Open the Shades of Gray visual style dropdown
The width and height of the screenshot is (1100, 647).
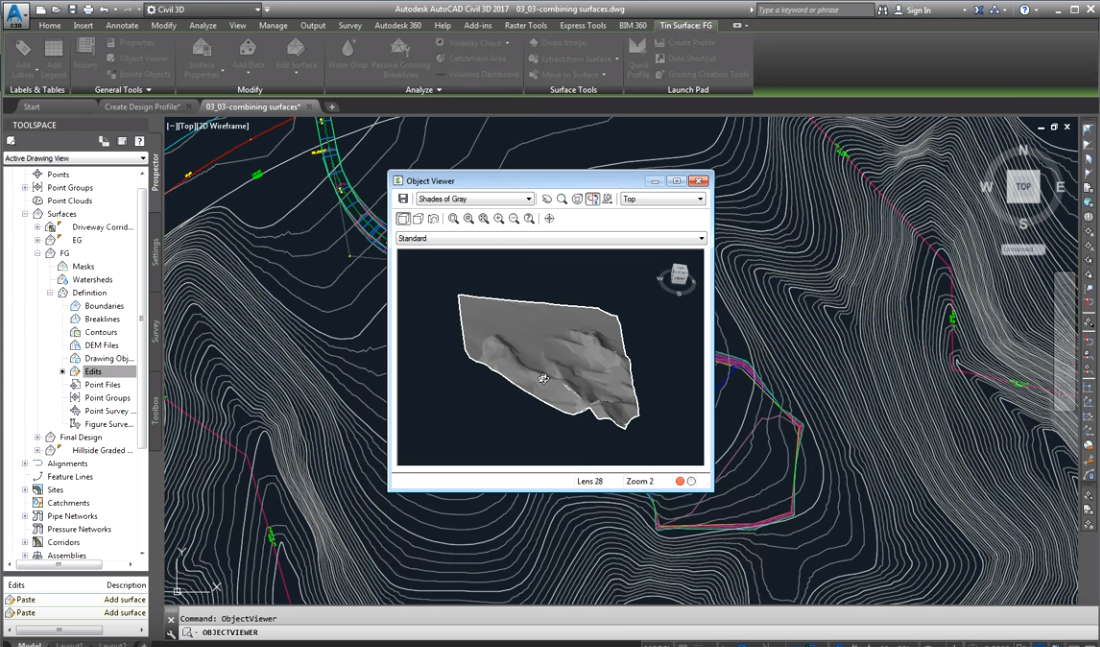click(475, 199)
